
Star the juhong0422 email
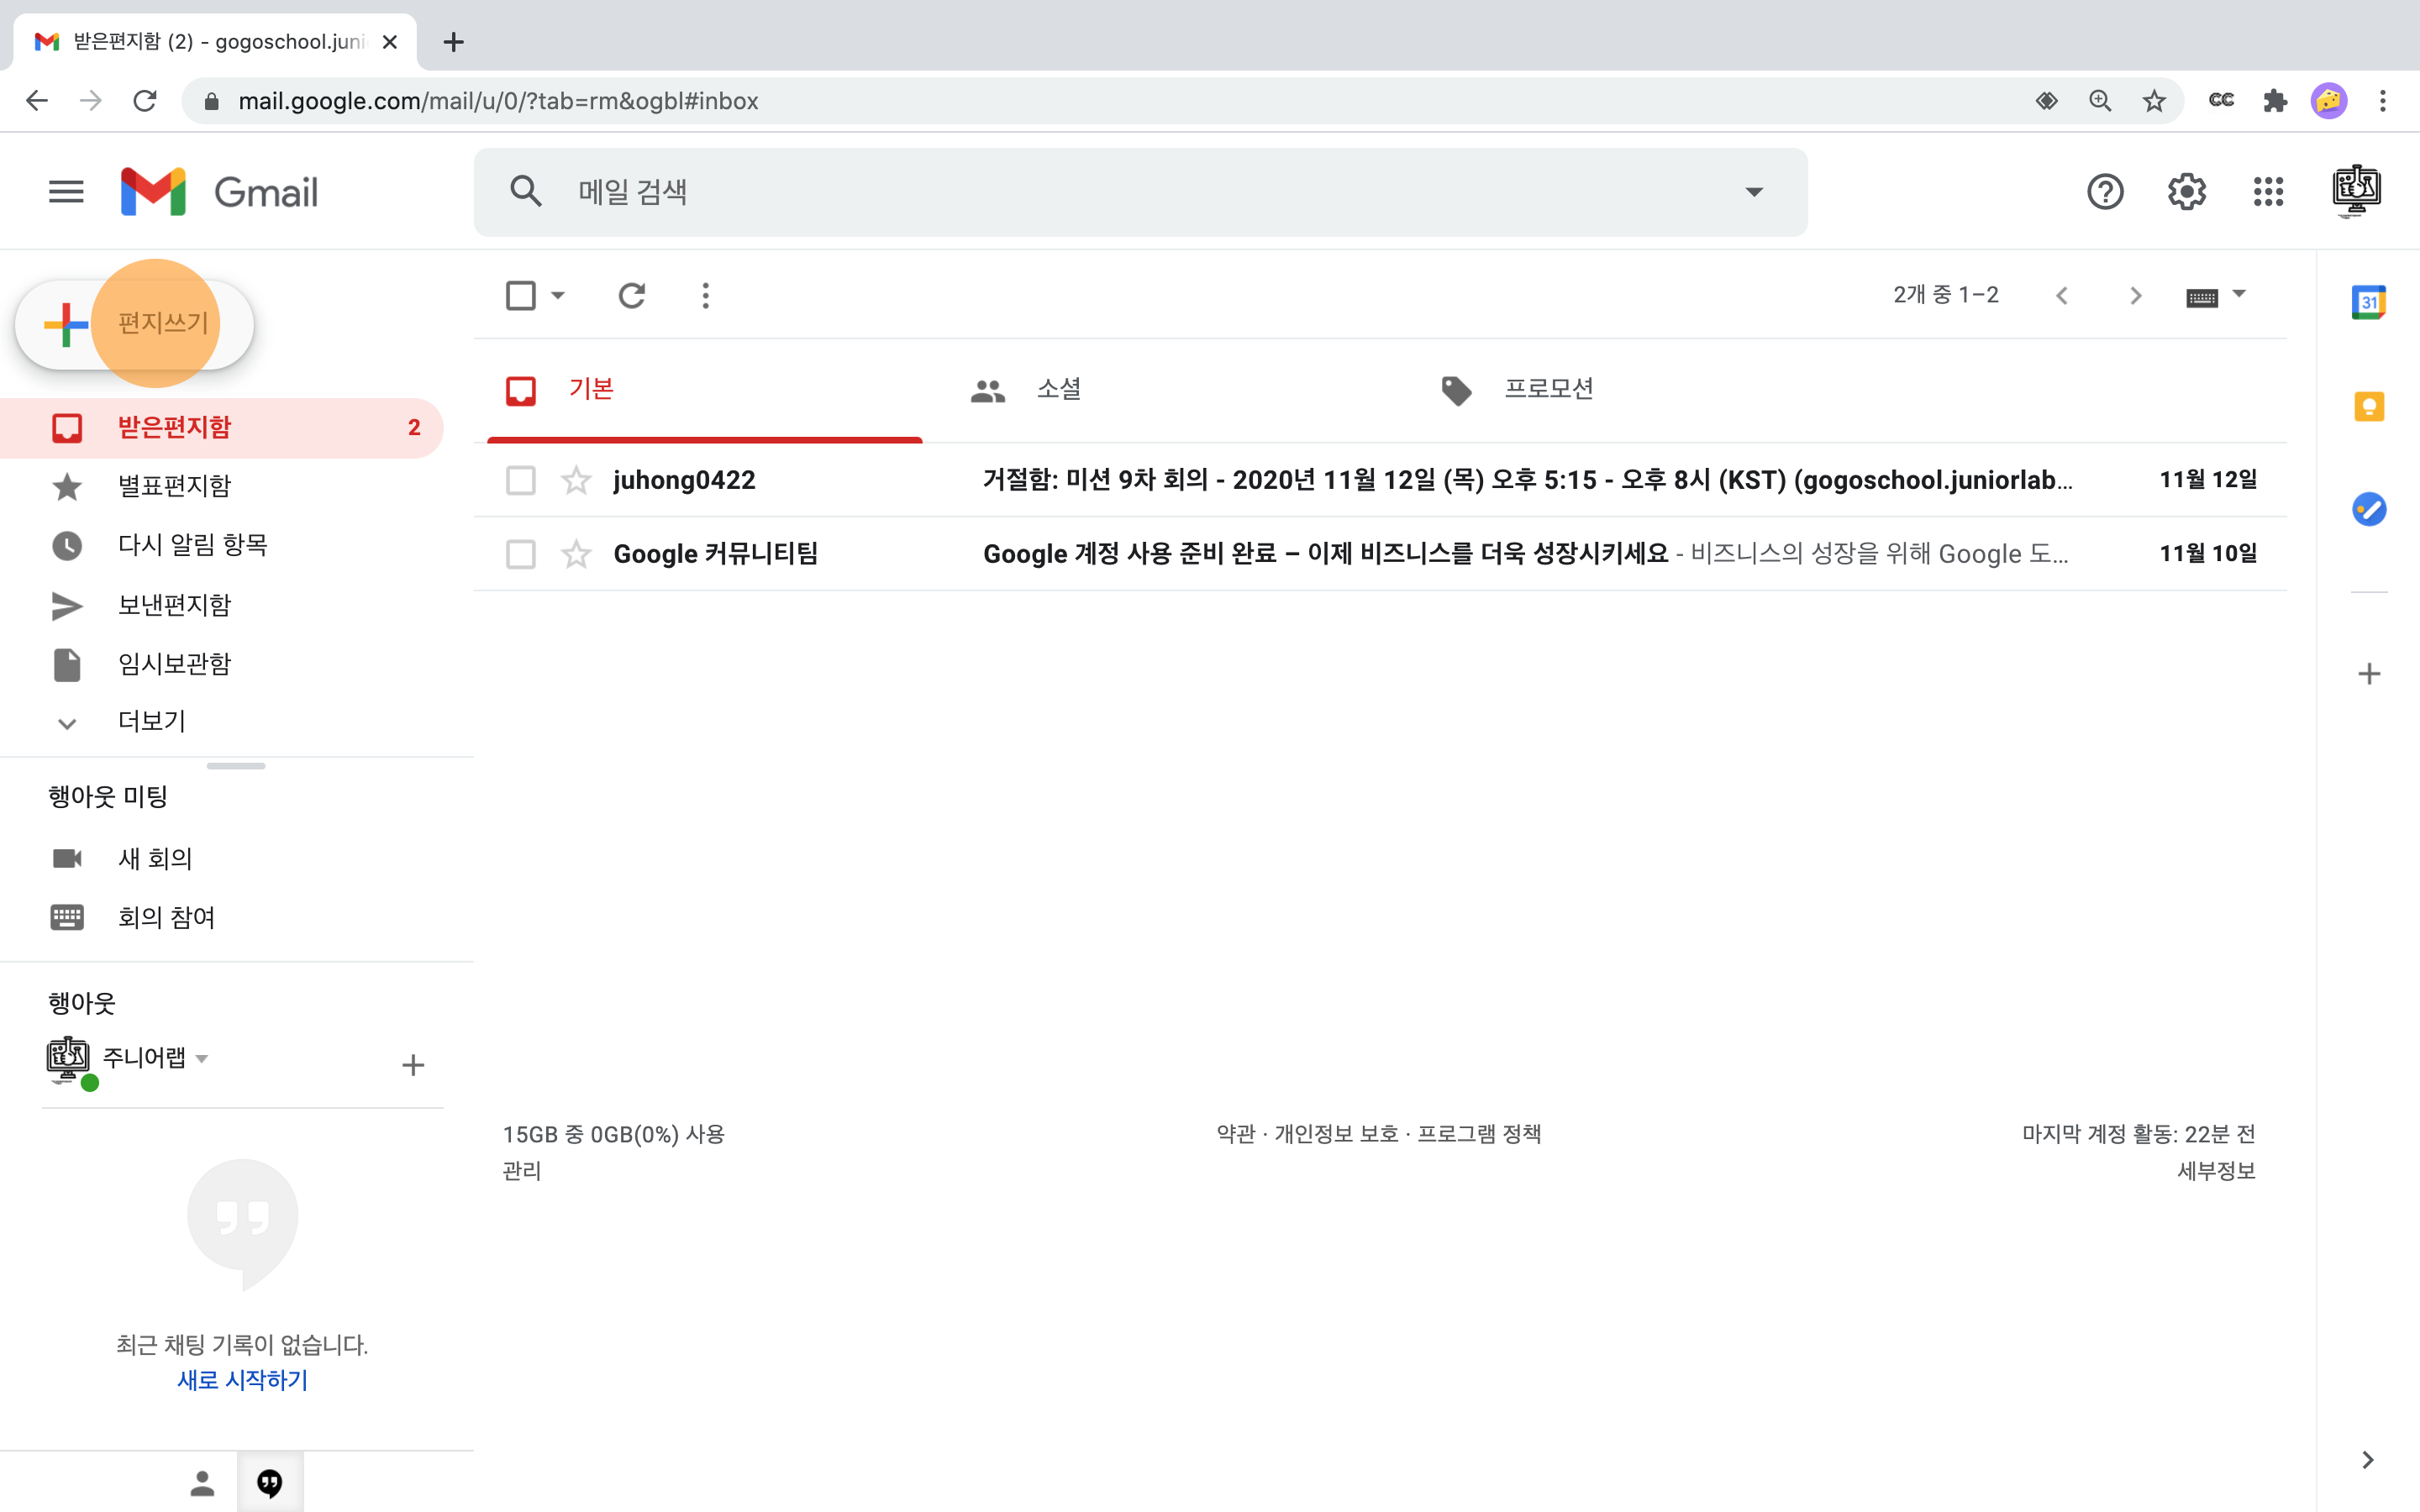[x=576, y=481]
